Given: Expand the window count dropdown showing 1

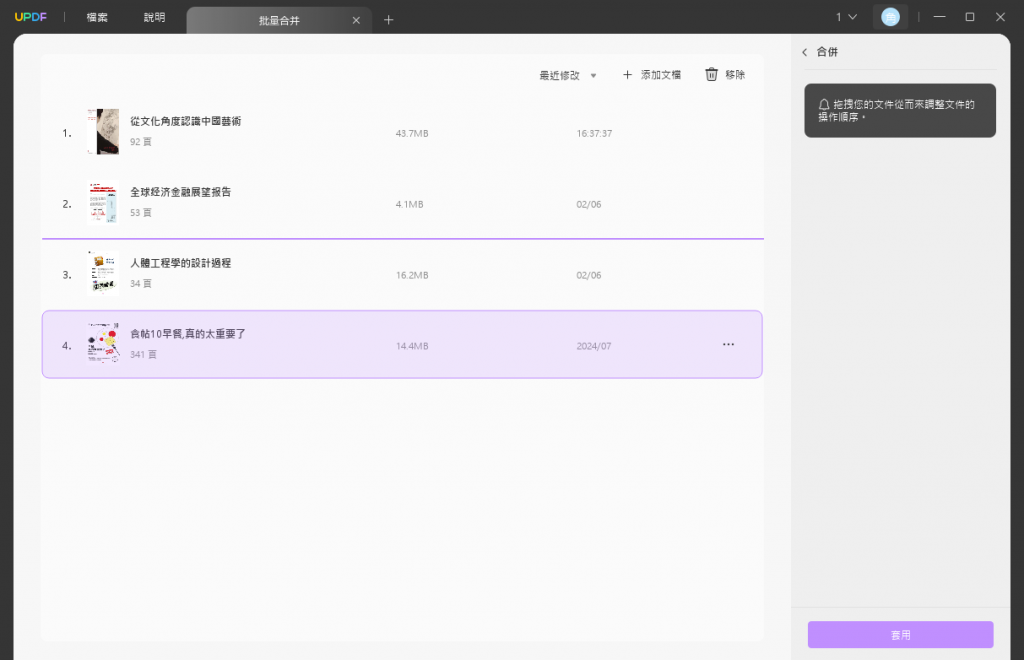Looking at the screenshot, I should [846, 17].
